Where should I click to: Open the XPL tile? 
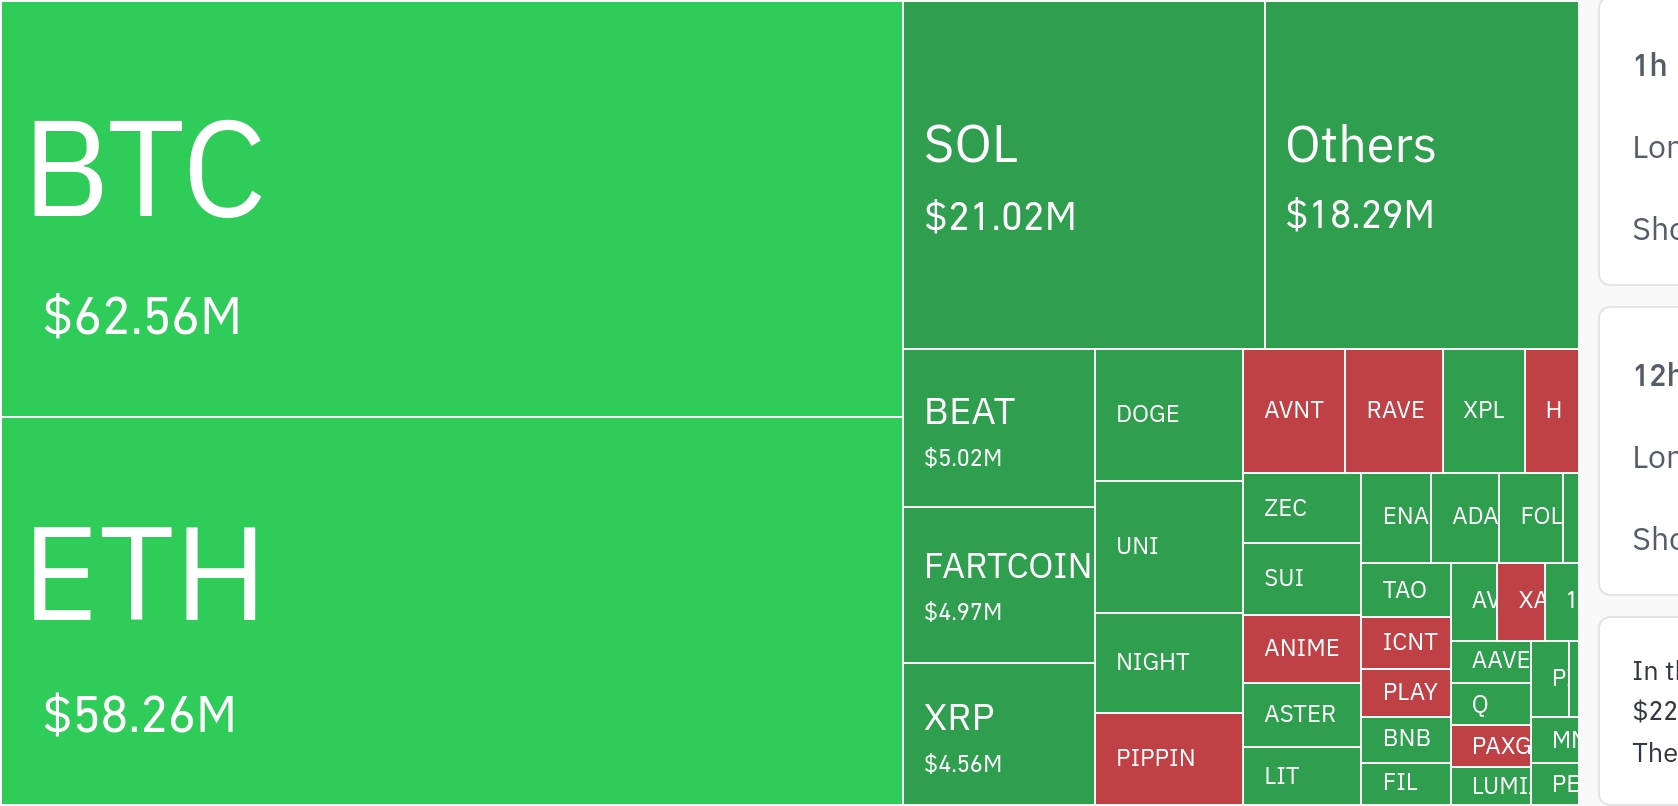[x=1484, y=411]
